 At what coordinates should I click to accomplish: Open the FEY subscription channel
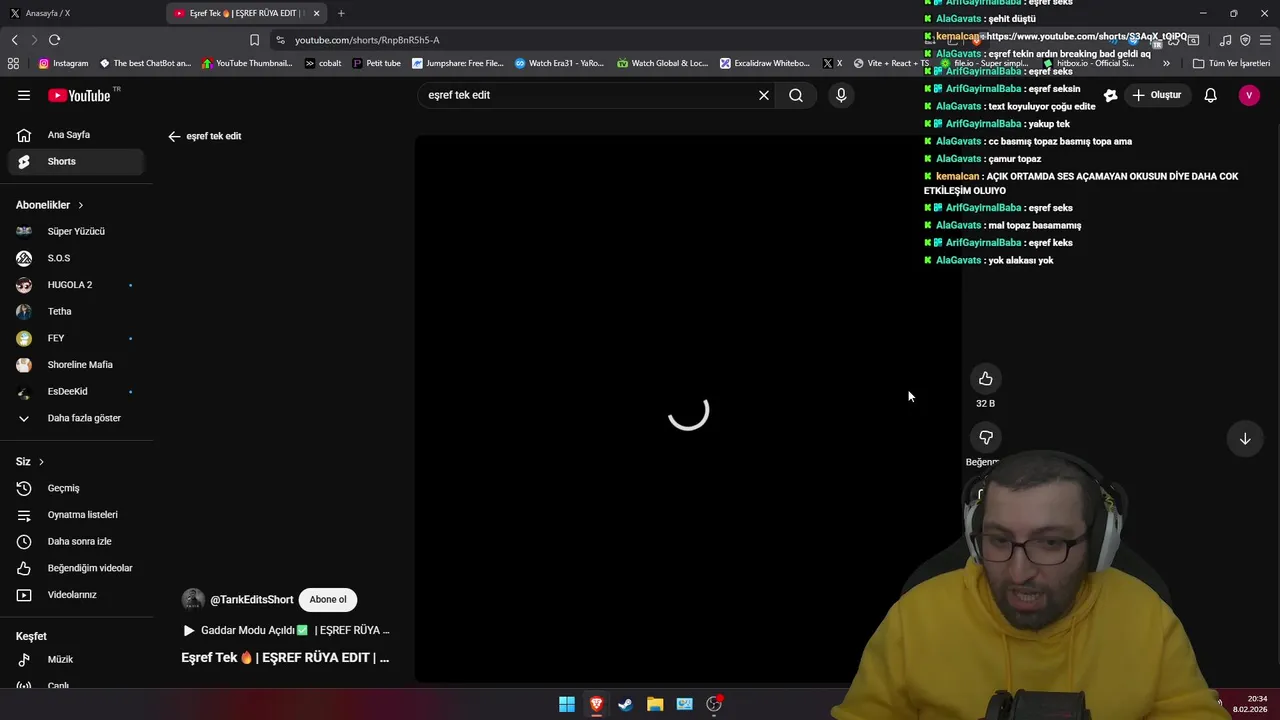click(x=75, y=338)
